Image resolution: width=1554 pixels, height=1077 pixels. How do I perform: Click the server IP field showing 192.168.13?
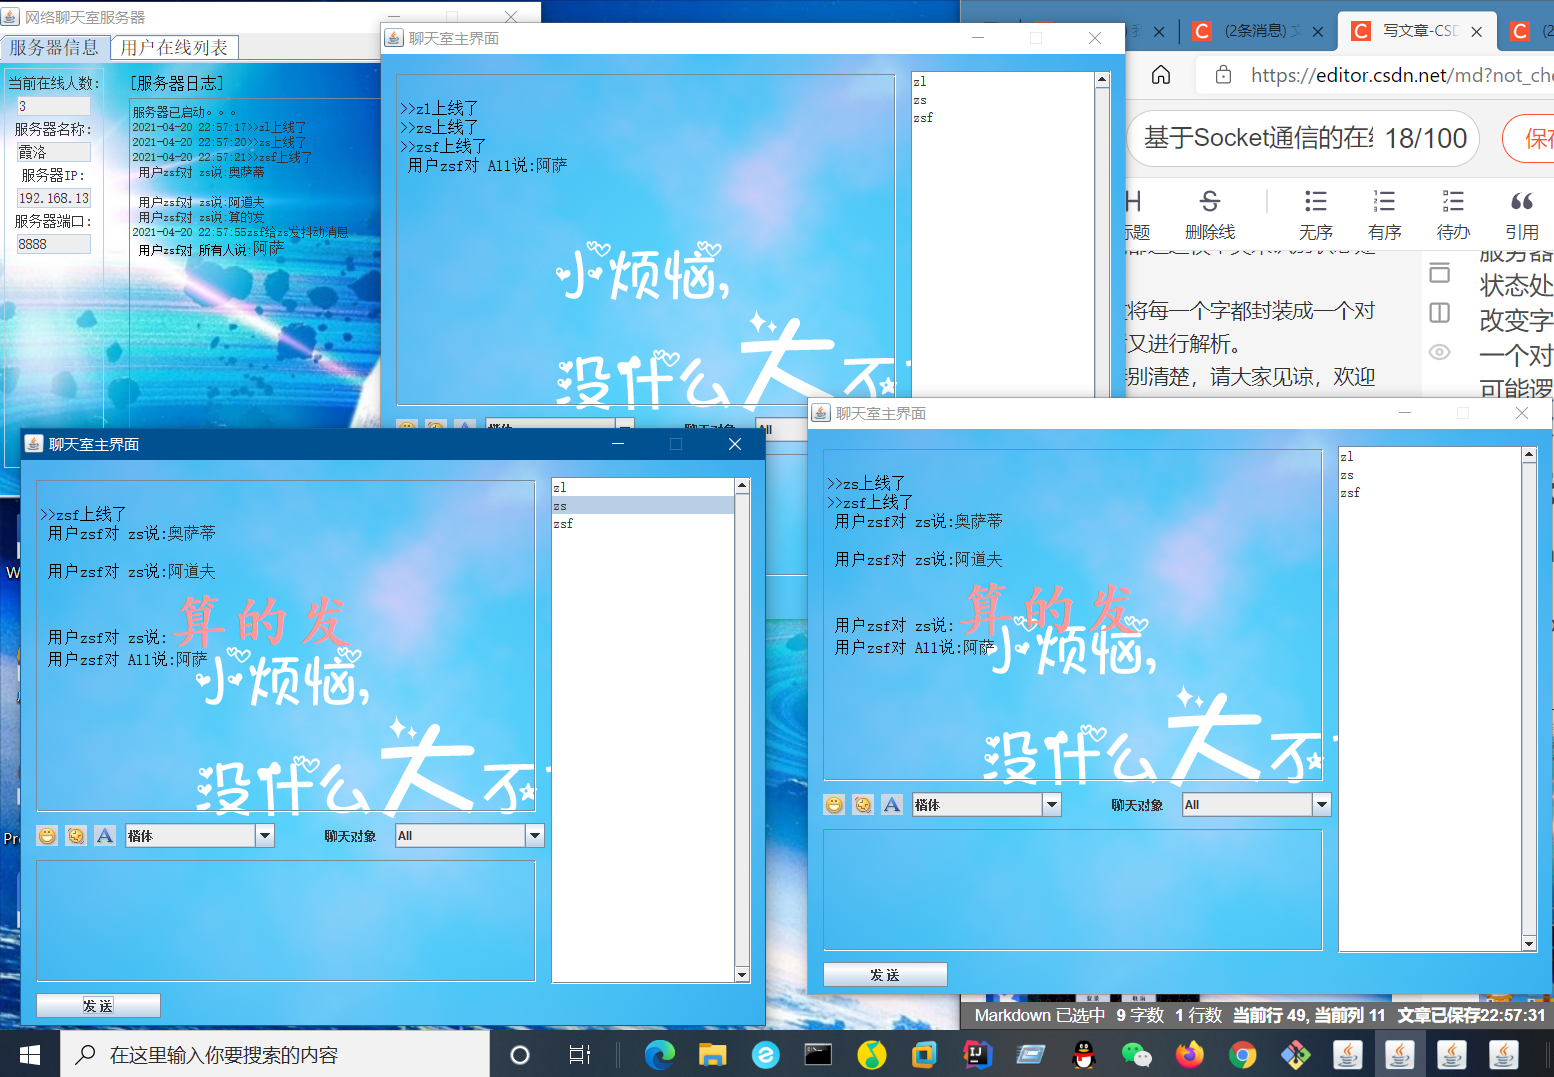pyautogui.click(x=52, y=197)
